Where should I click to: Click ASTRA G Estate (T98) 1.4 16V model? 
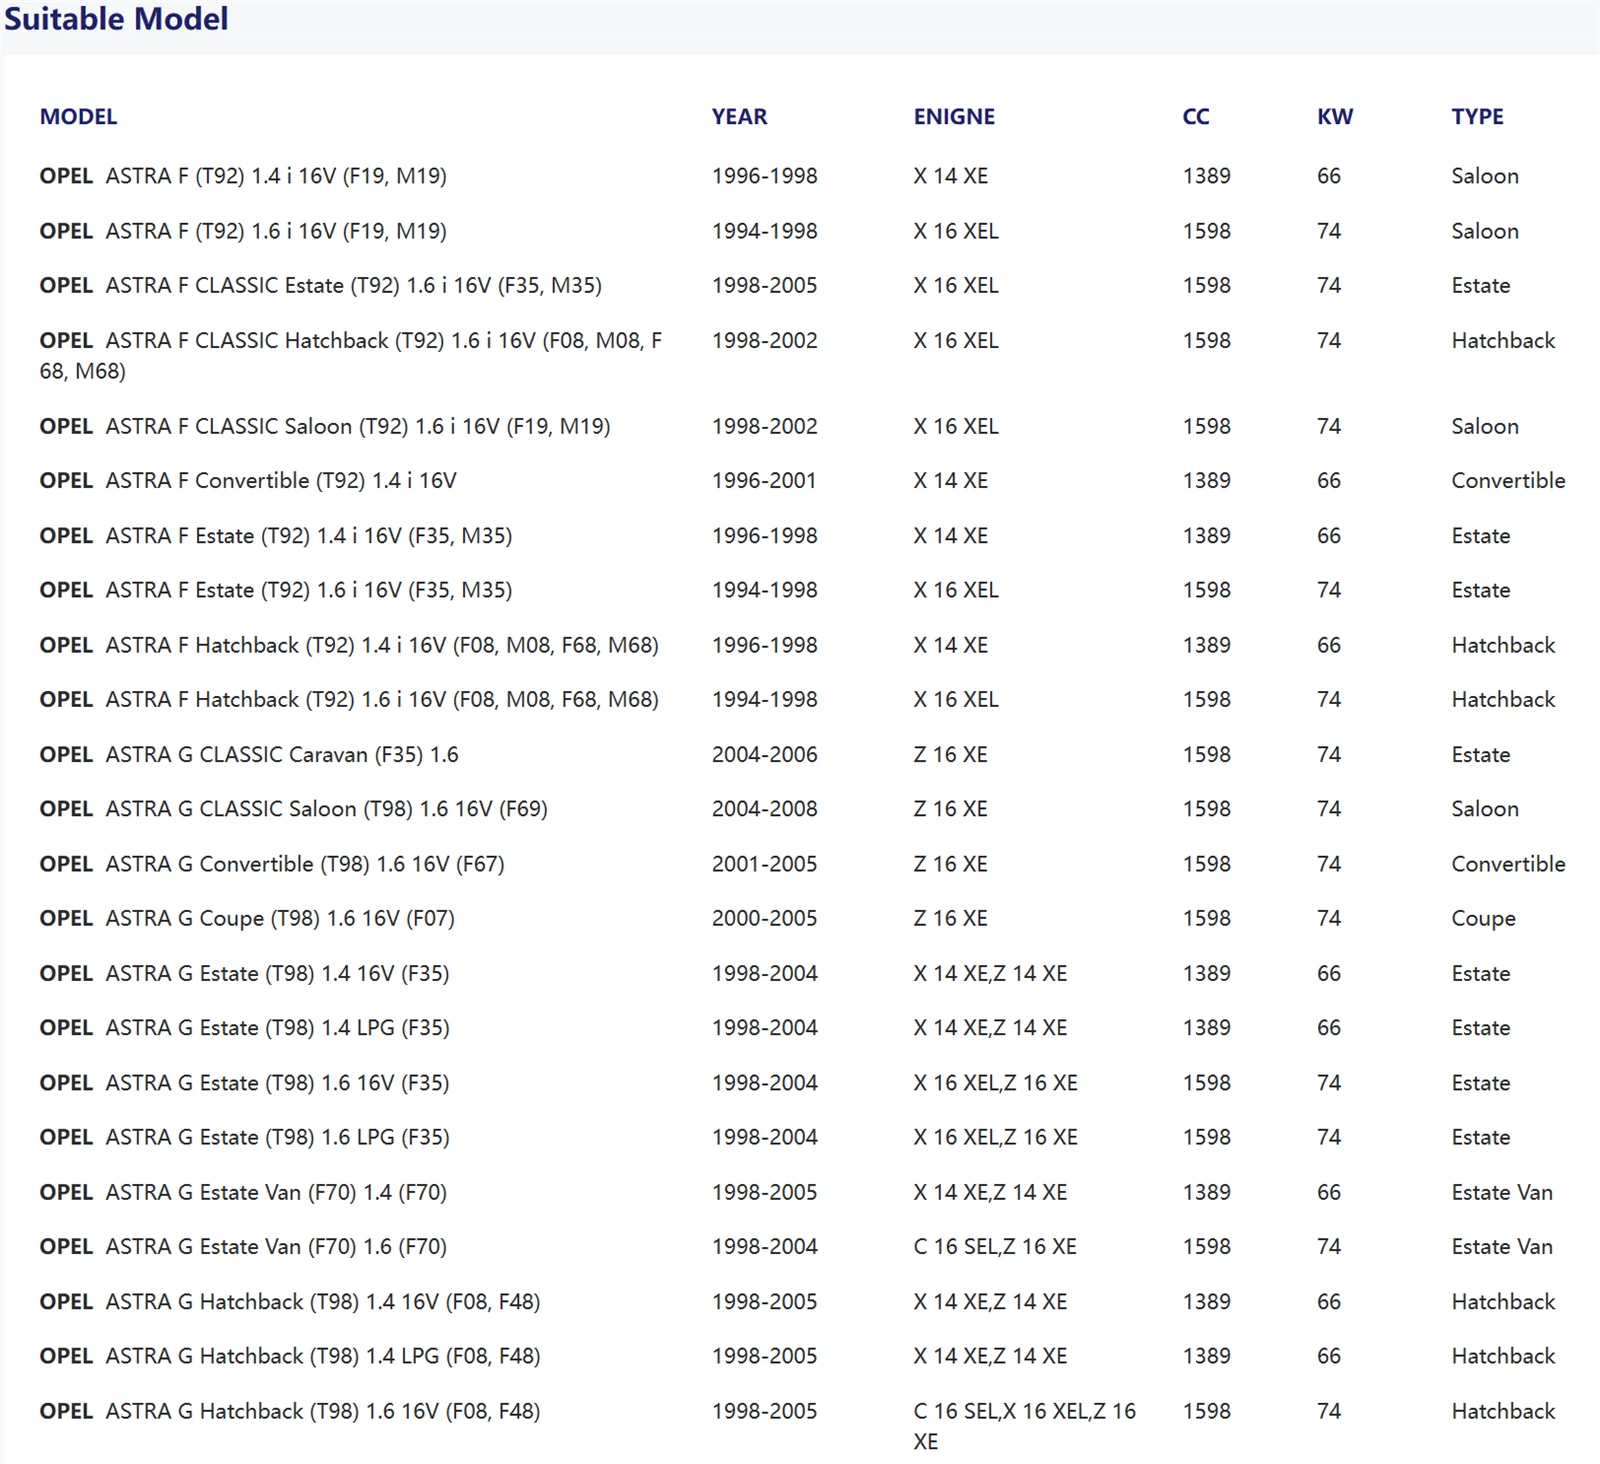tap(245, 973)
